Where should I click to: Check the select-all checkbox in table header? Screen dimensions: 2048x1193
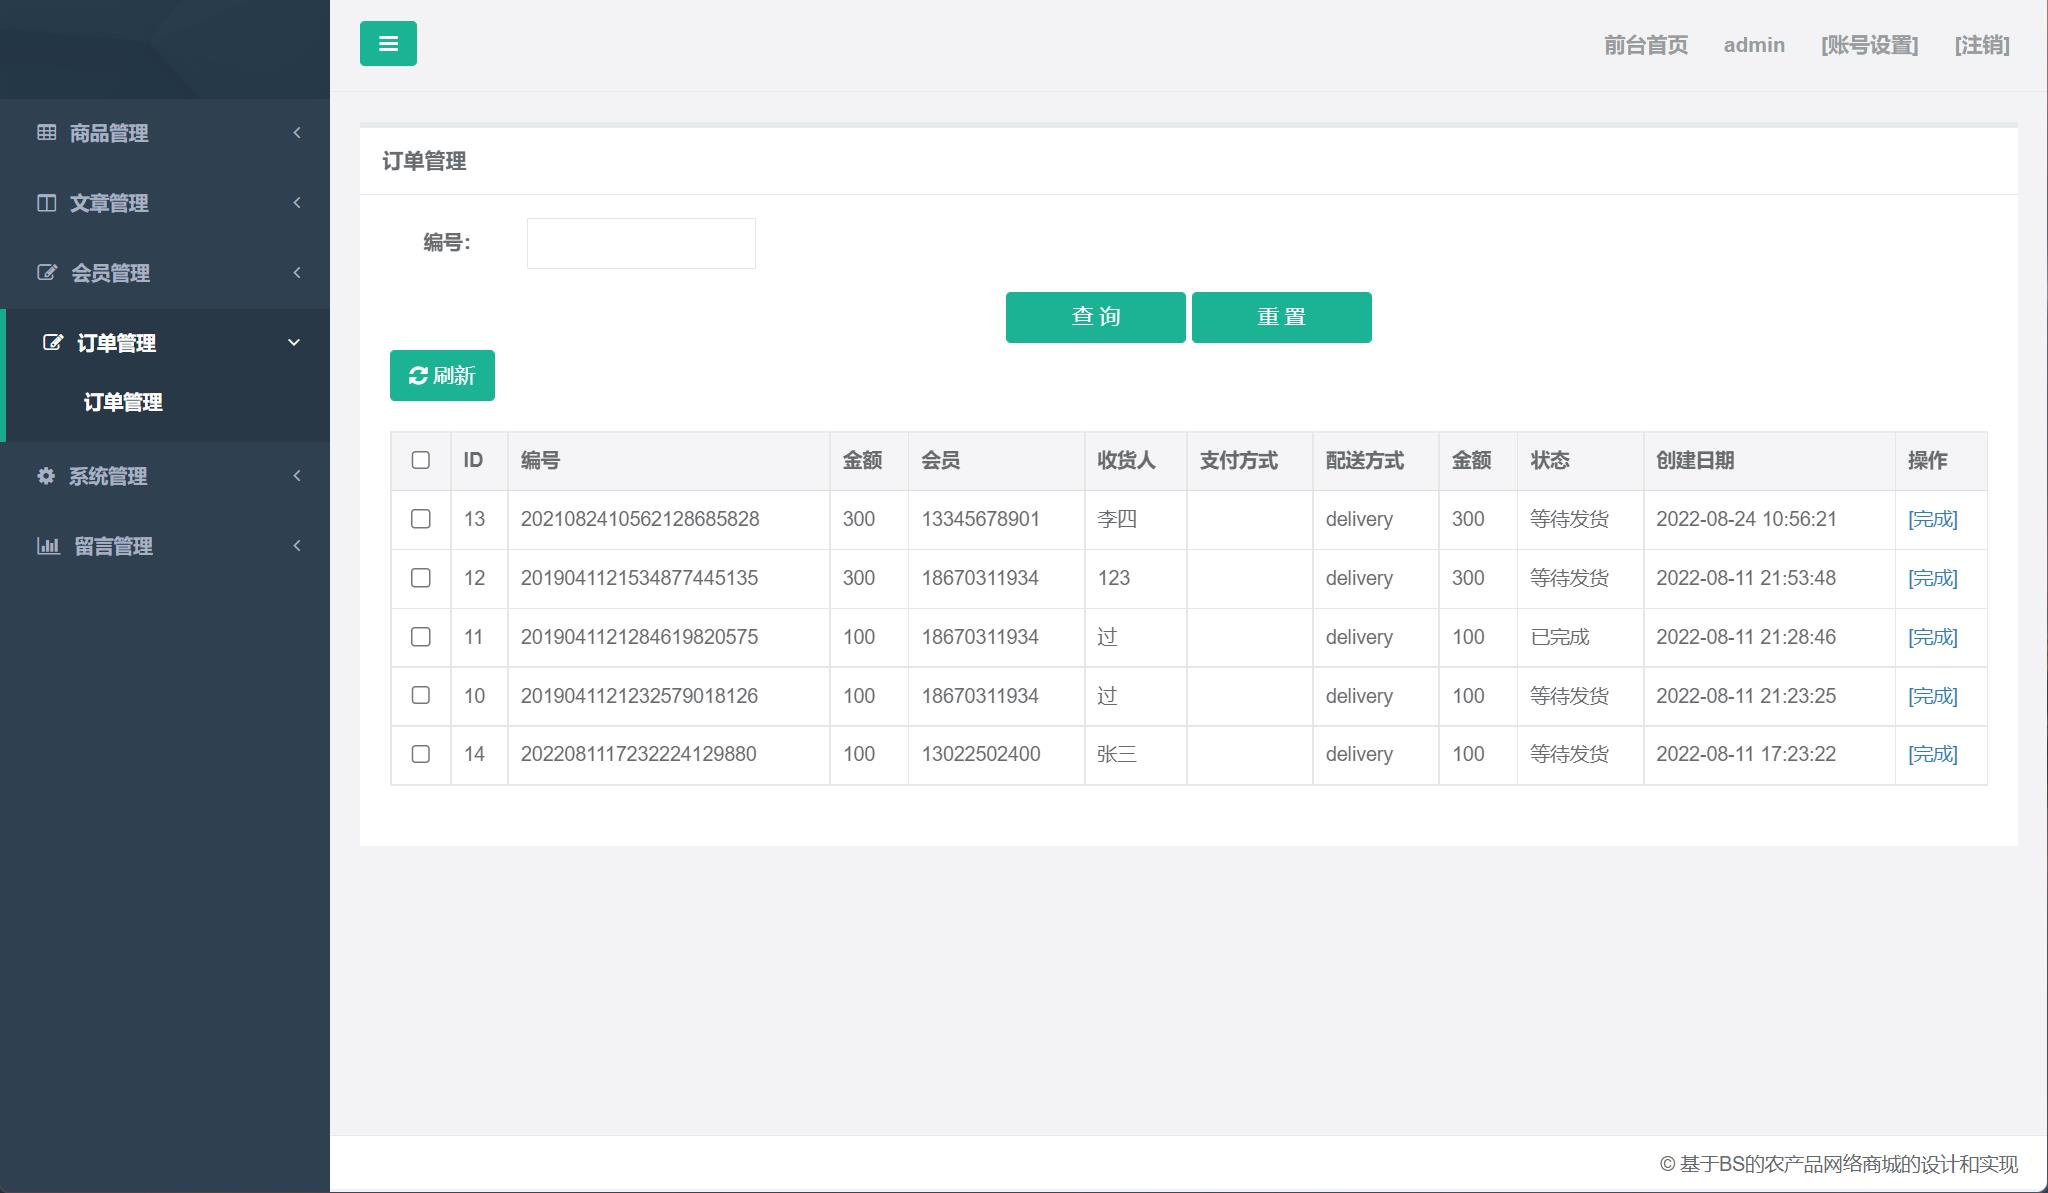tap(421, 460)
